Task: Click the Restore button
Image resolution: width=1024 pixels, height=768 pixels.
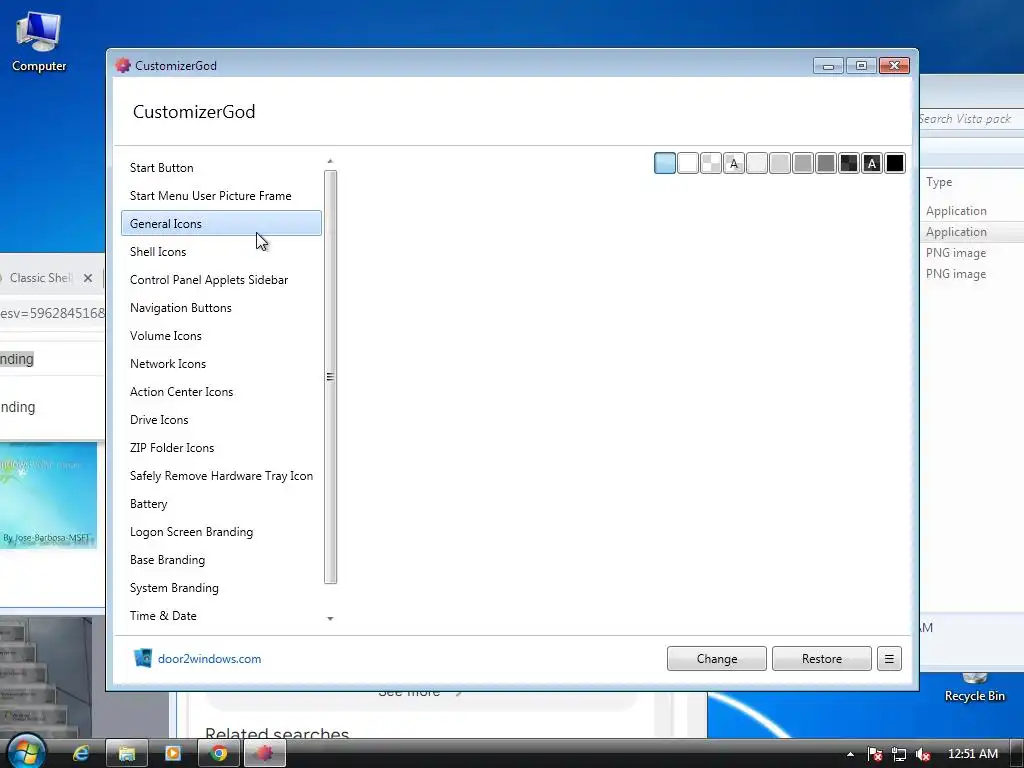Action: tap(822, 659)
